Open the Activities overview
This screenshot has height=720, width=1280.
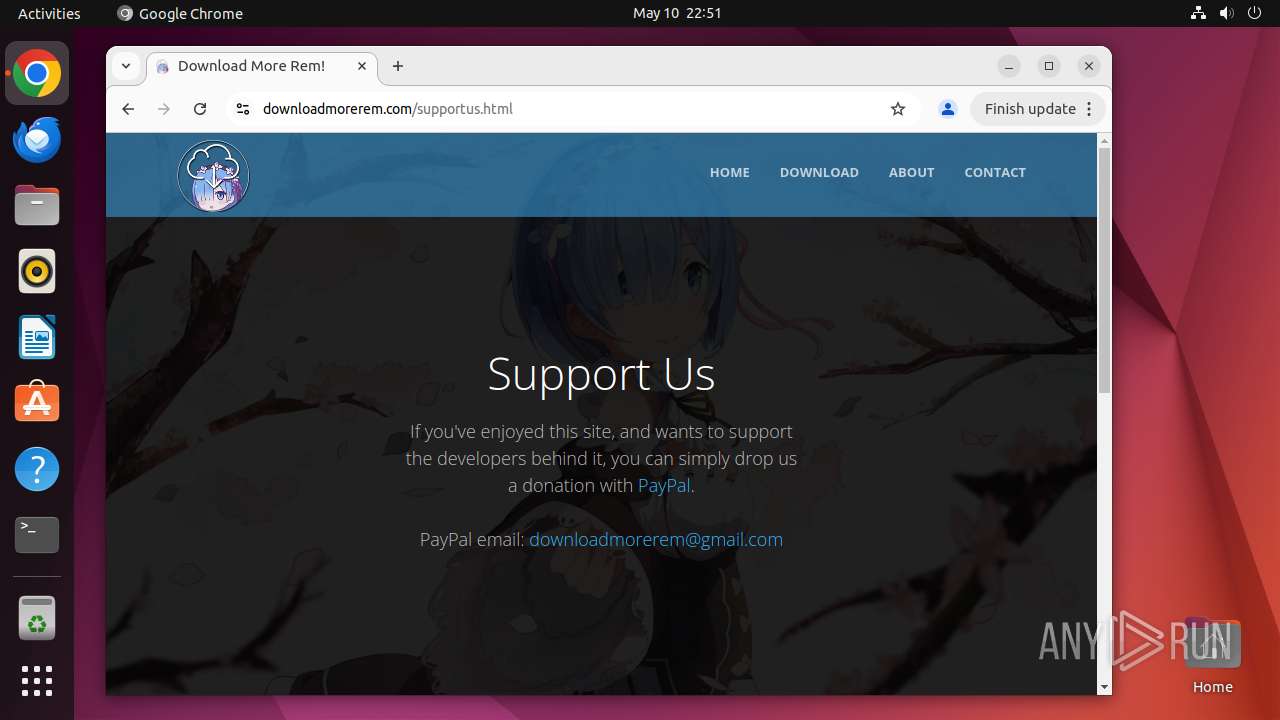[x=49, y=13]
